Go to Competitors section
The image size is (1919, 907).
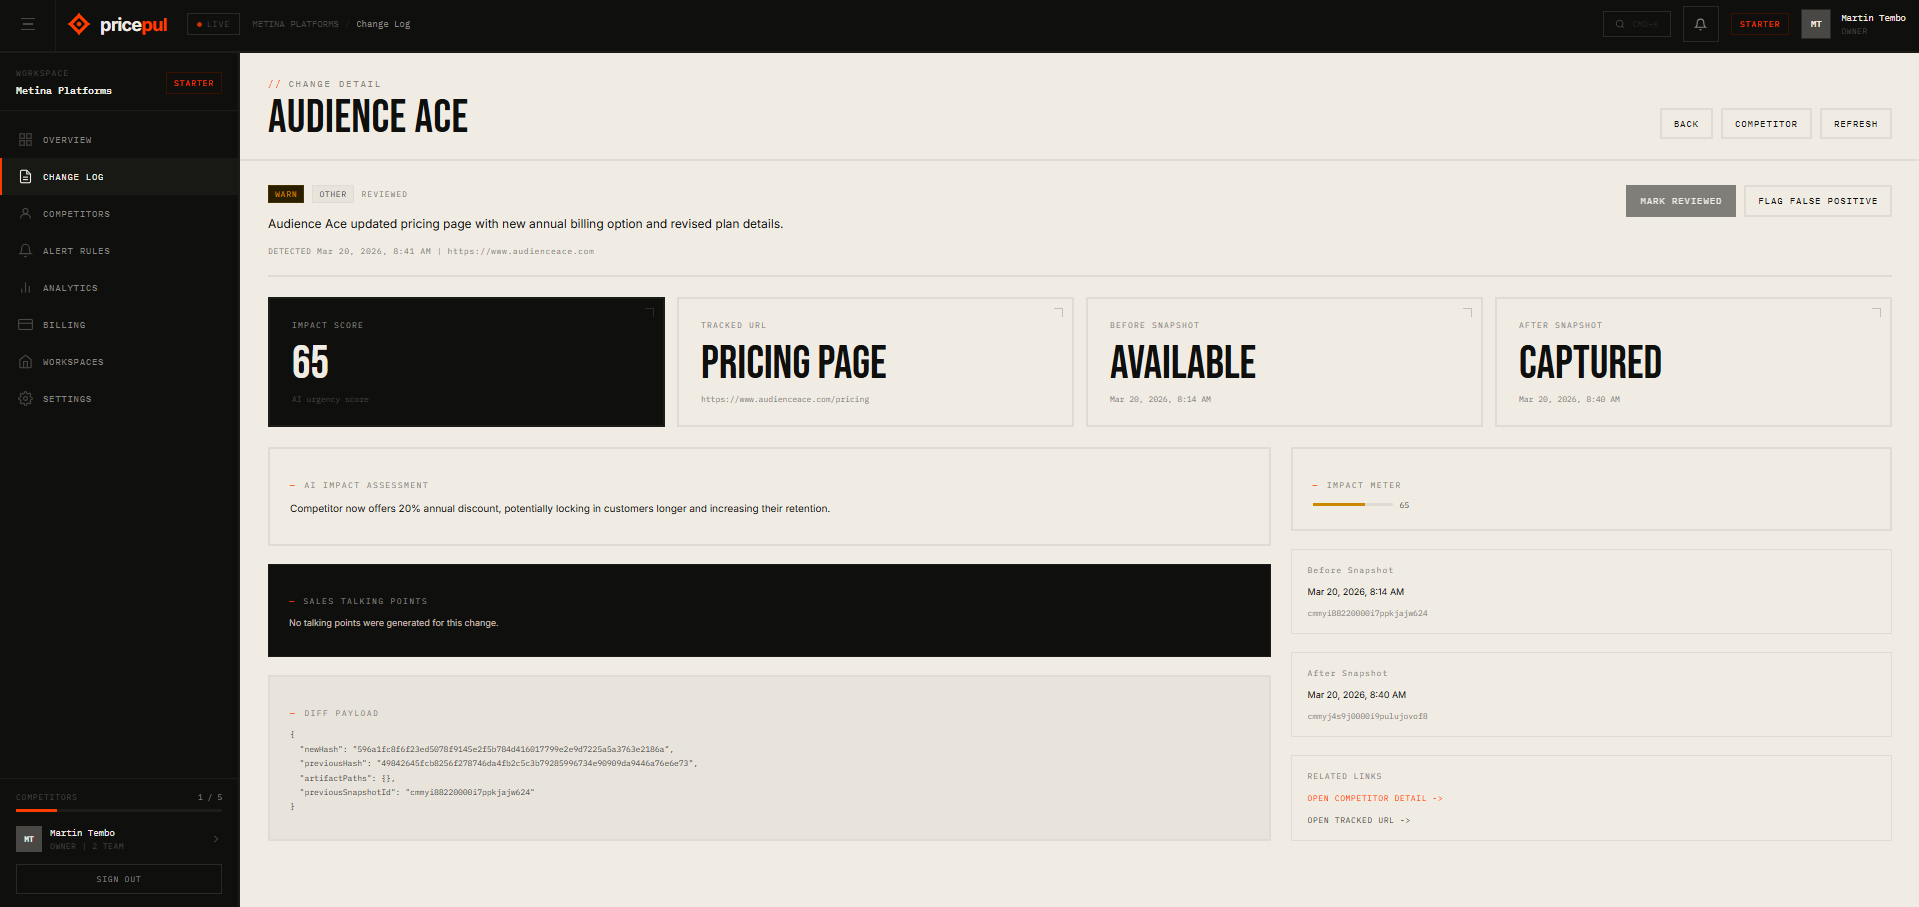pos(119,214)
